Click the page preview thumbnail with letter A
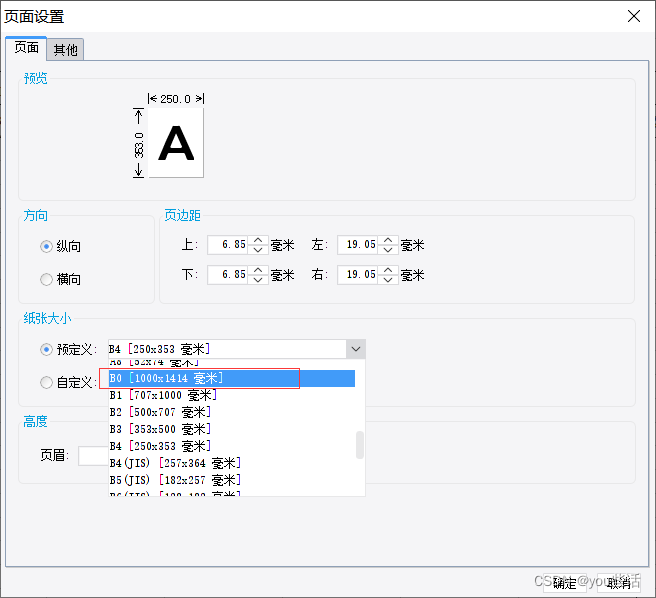656x598 pixels. [x=176, y=143]
